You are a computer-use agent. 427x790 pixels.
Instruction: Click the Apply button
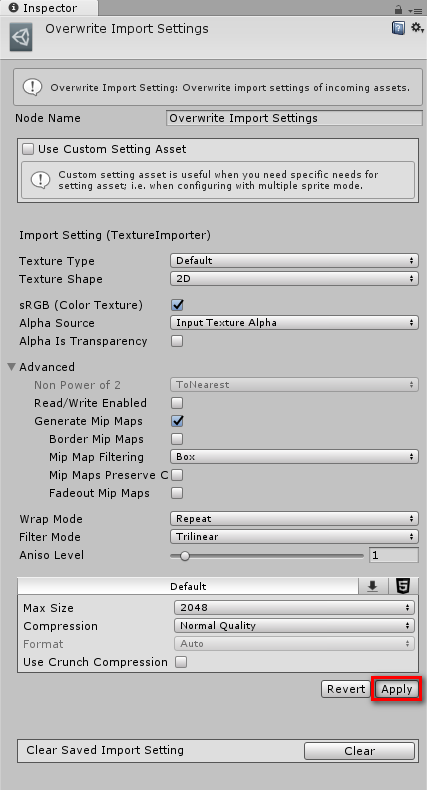396,689
